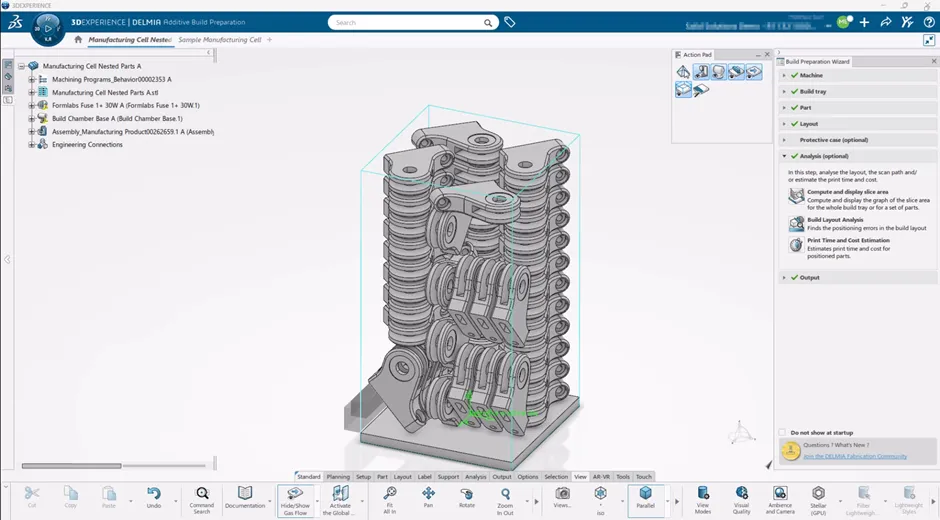
Task: Toggle fourth Action Pad icon
Action: 736,72
